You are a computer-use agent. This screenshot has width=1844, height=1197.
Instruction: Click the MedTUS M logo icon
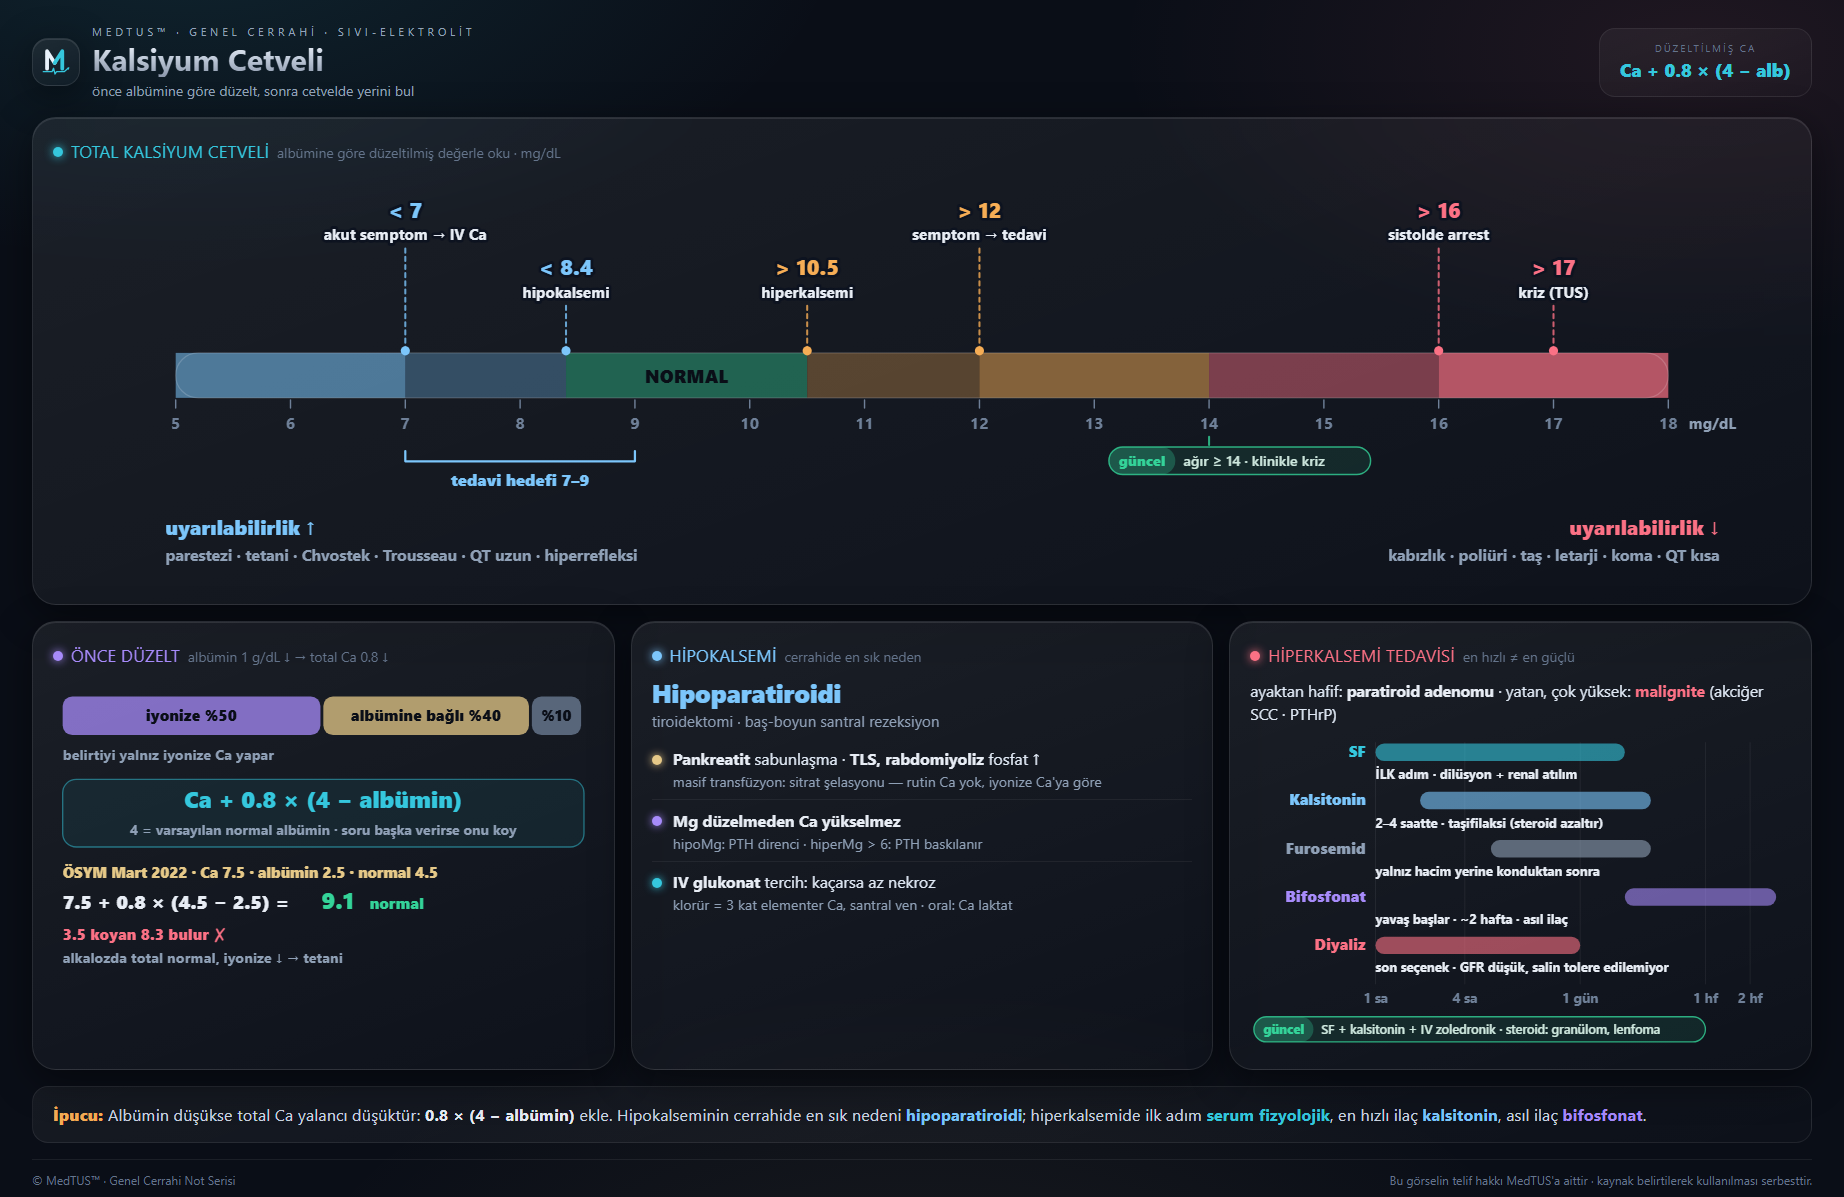click(56, 62)
